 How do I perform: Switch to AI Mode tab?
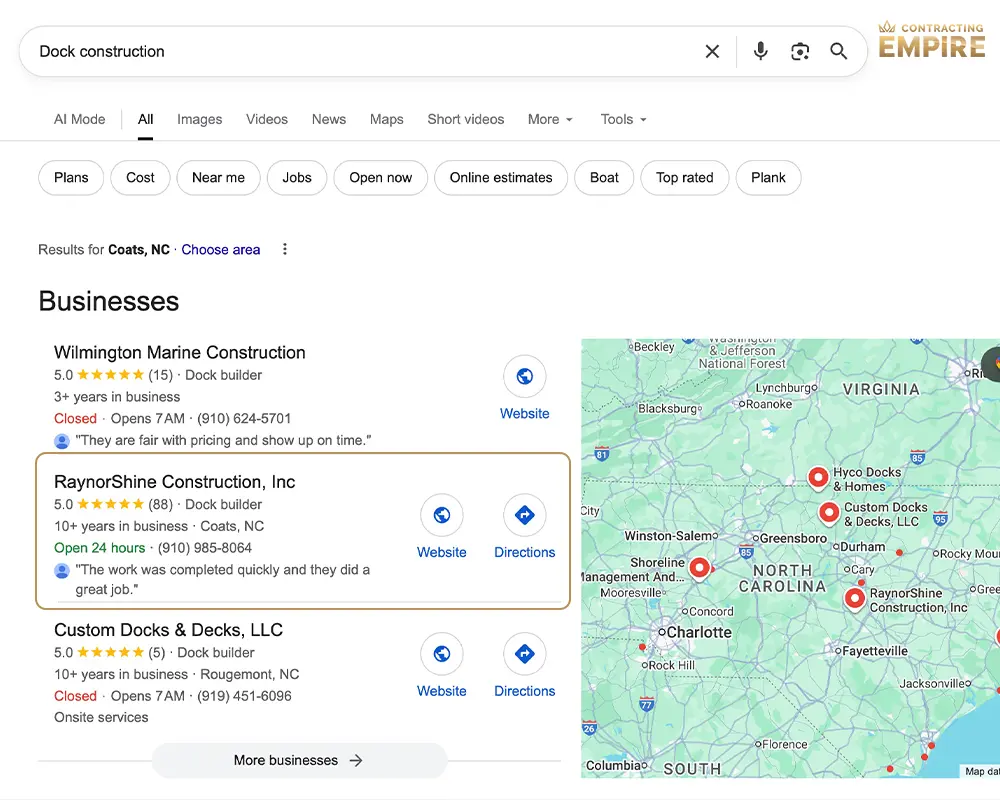80,119
